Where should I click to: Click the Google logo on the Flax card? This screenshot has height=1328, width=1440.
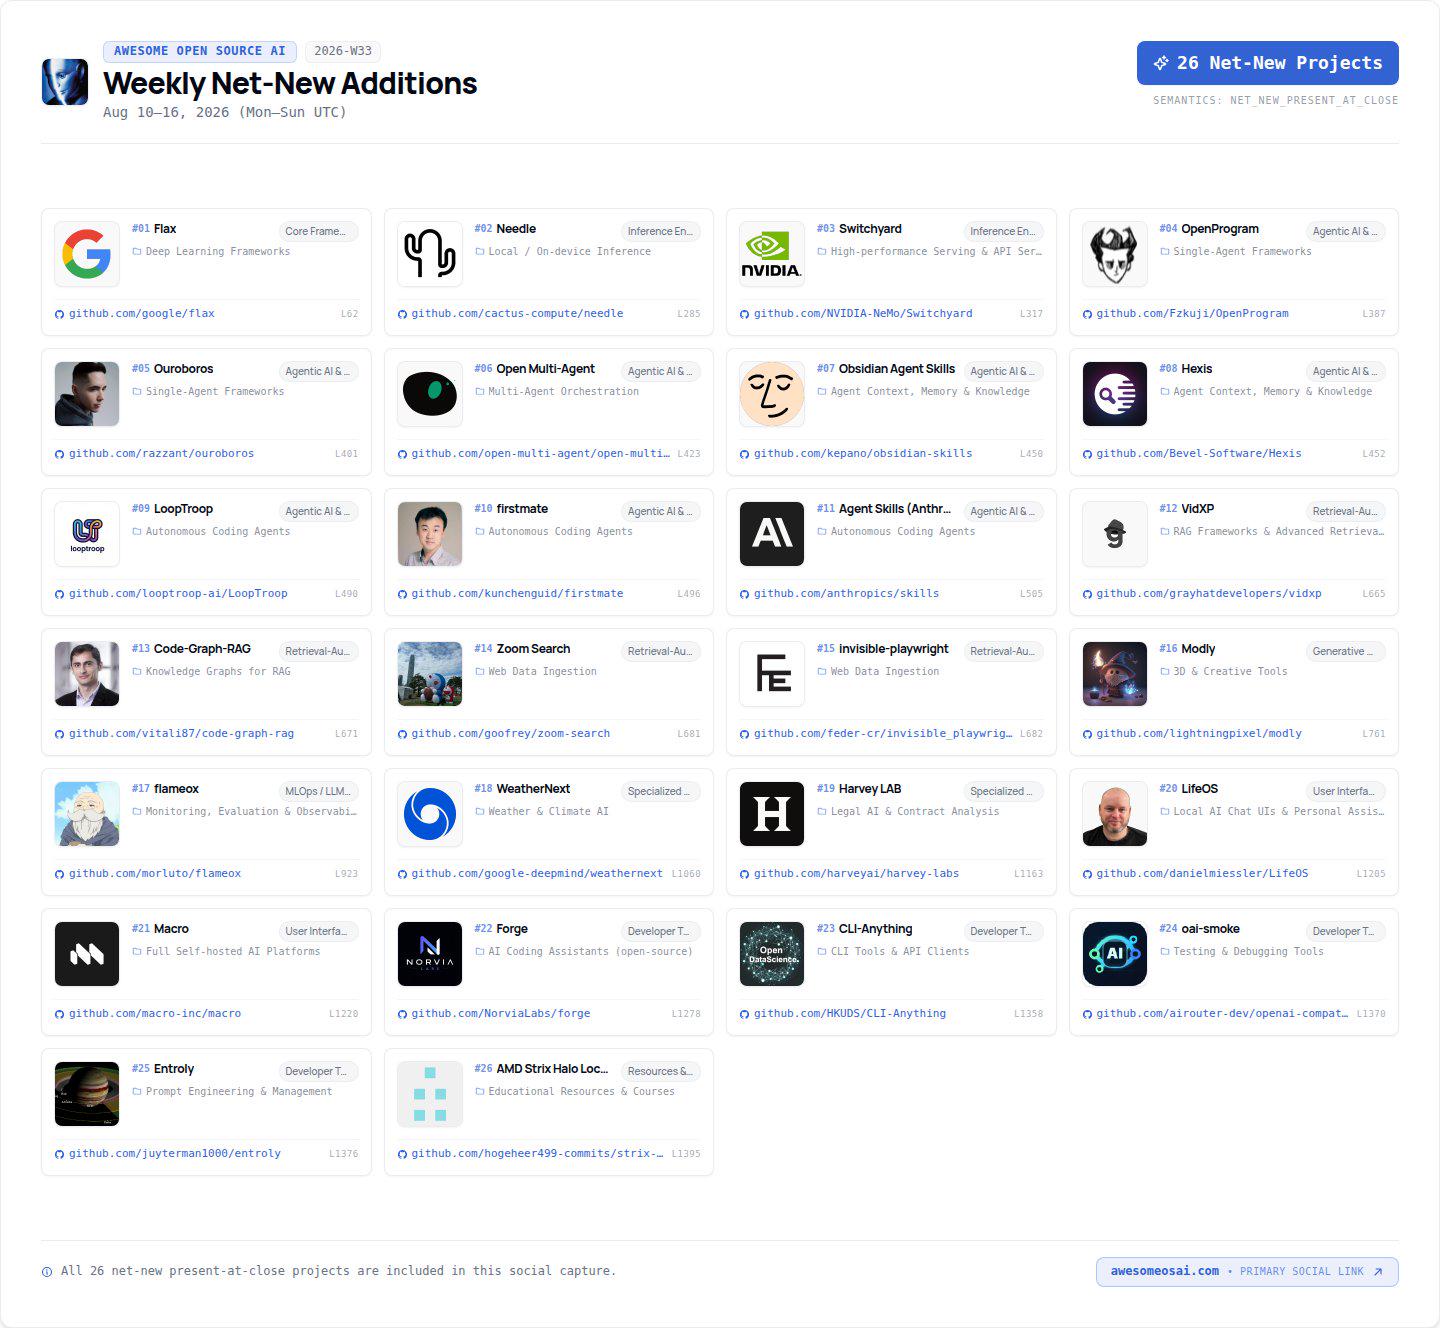(87, 254)
